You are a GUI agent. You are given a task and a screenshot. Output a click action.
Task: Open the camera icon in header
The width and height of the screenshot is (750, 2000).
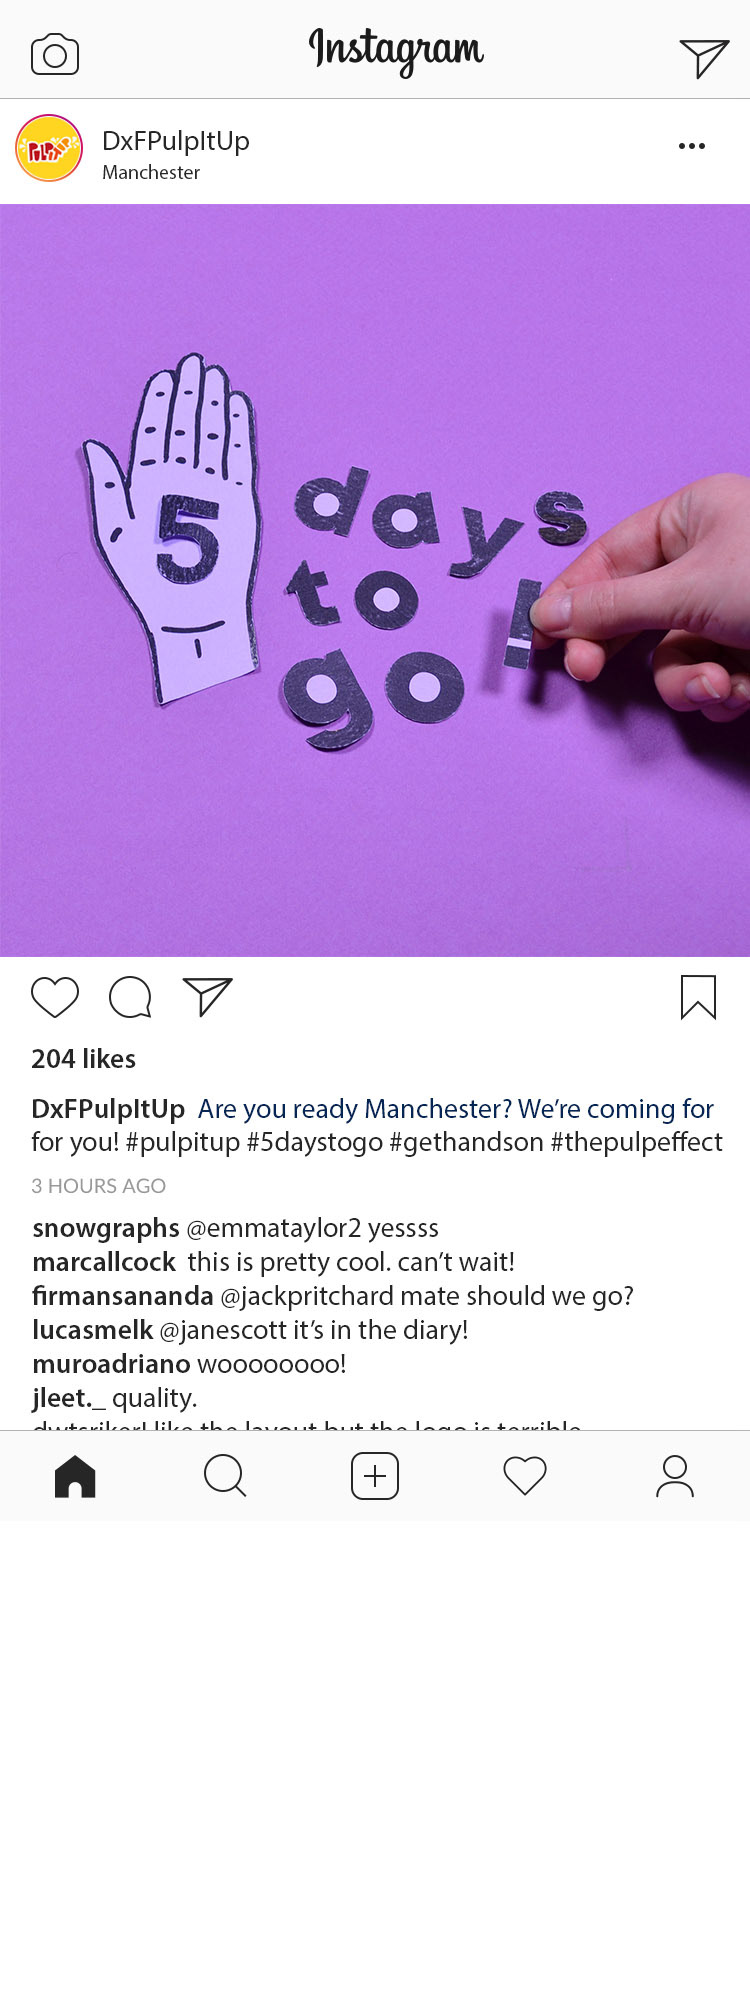tap(55, 54)
